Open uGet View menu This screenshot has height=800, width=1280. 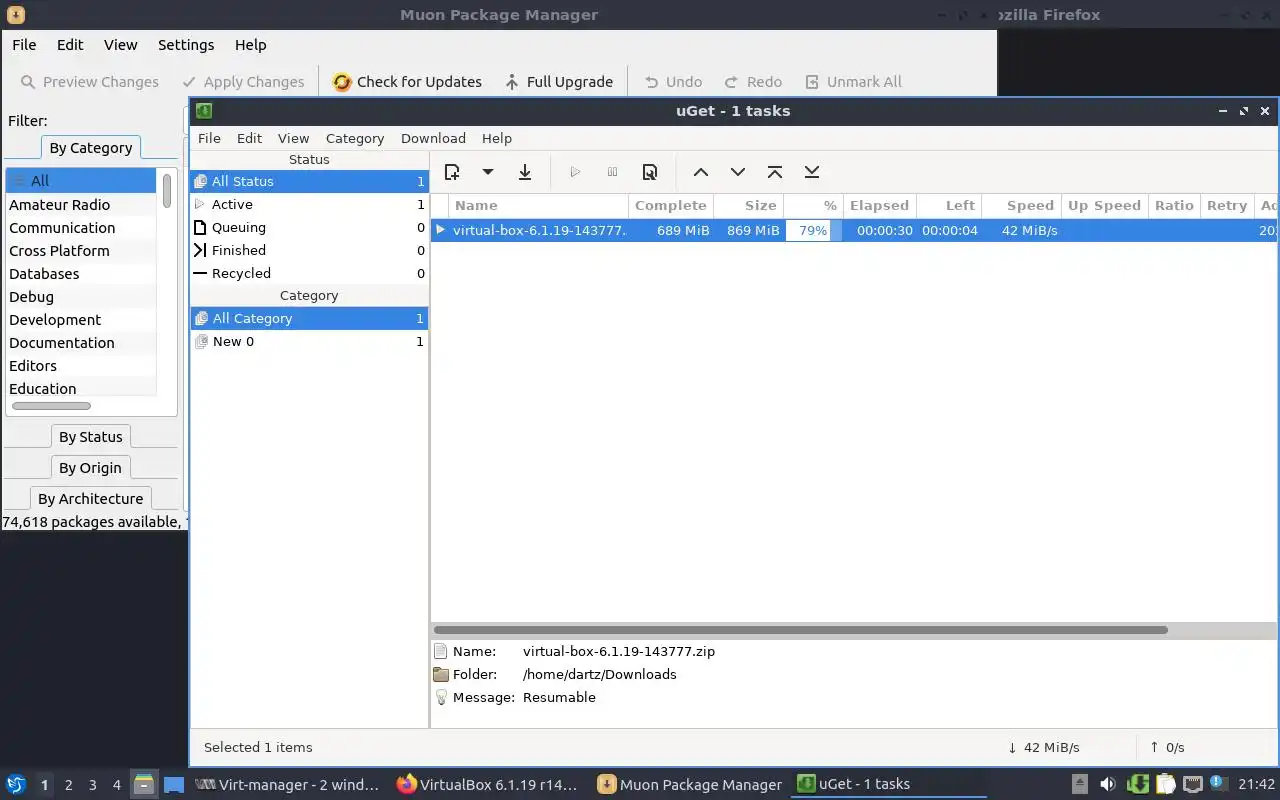(293, 138)
